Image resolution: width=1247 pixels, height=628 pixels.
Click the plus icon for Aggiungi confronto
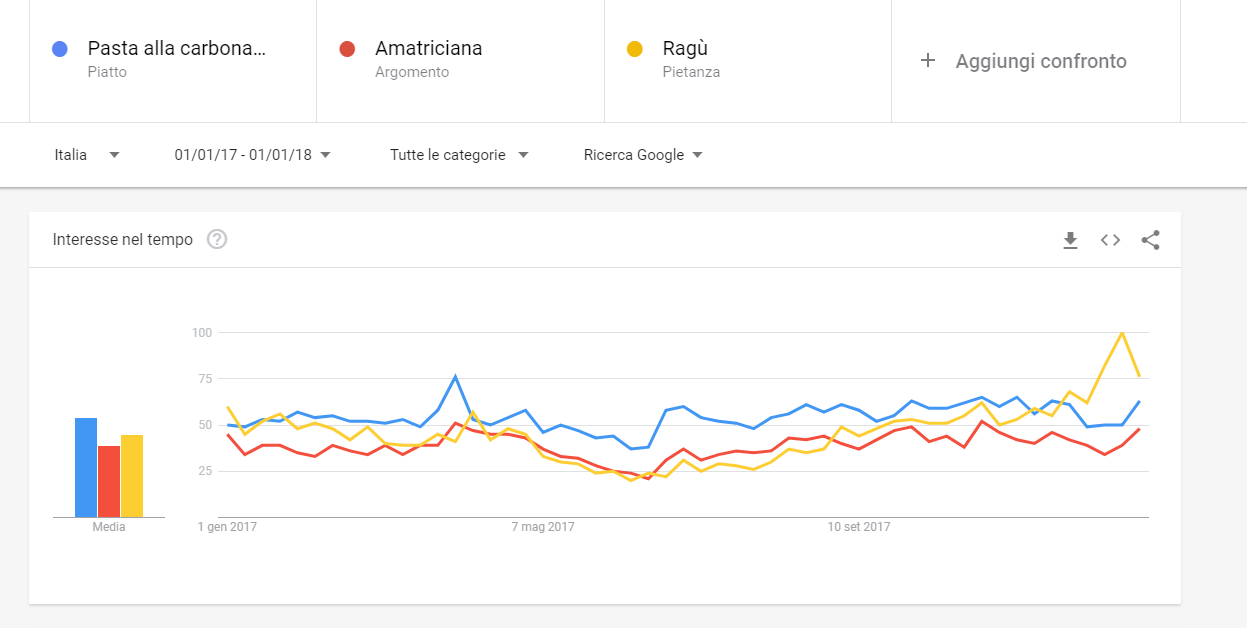pyautogui.click(x=928, y=61)
